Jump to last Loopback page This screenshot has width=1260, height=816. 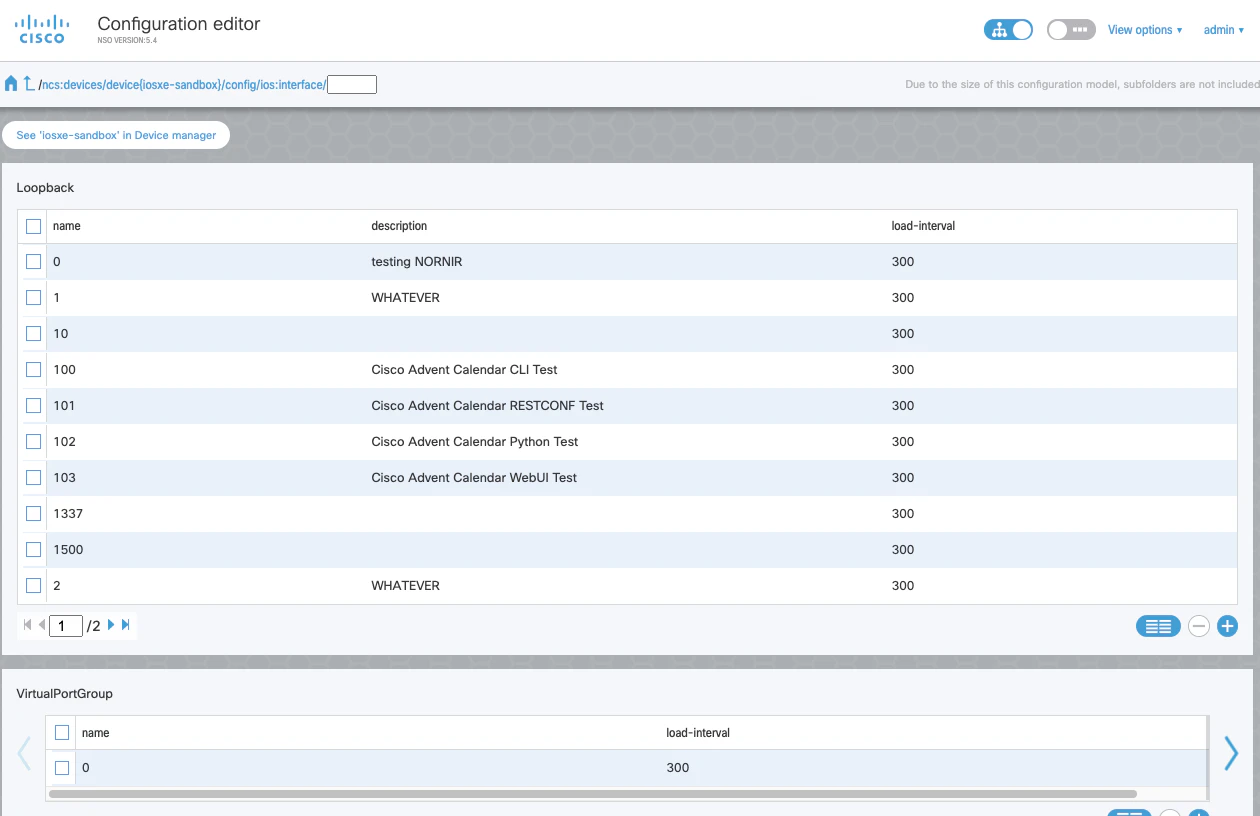[126, 625]
